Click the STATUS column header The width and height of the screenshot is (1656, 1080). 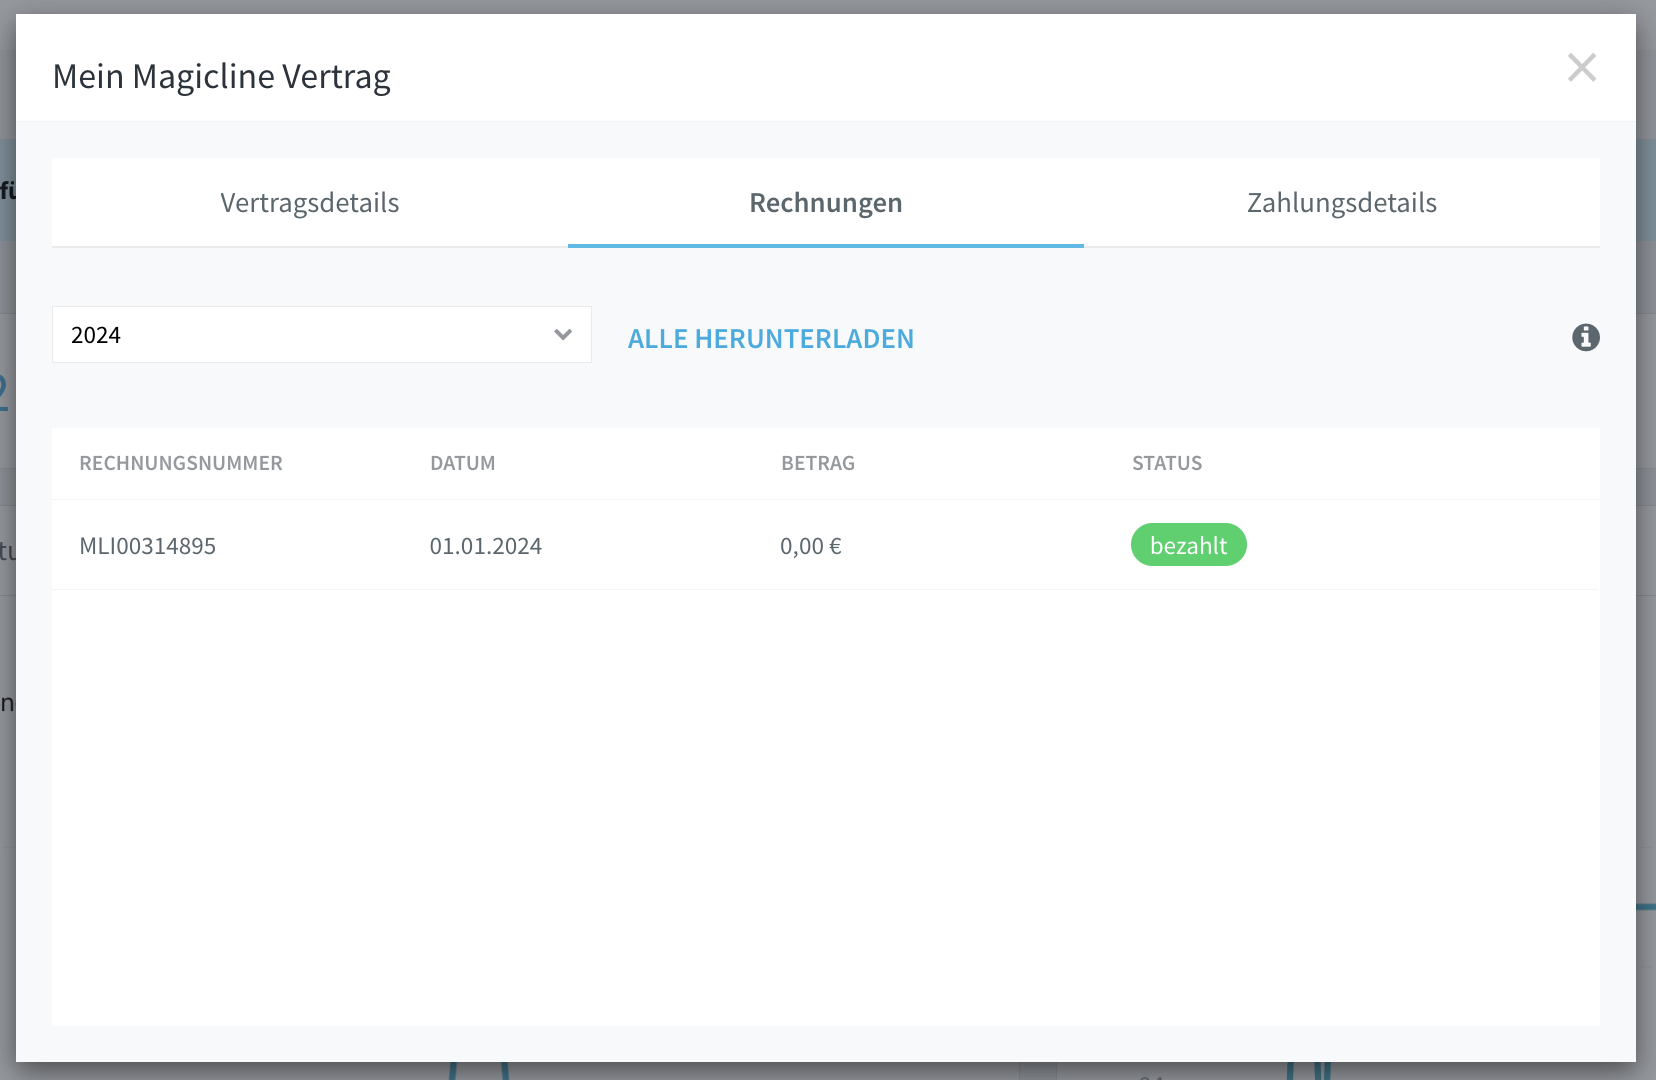point(1167,463)
